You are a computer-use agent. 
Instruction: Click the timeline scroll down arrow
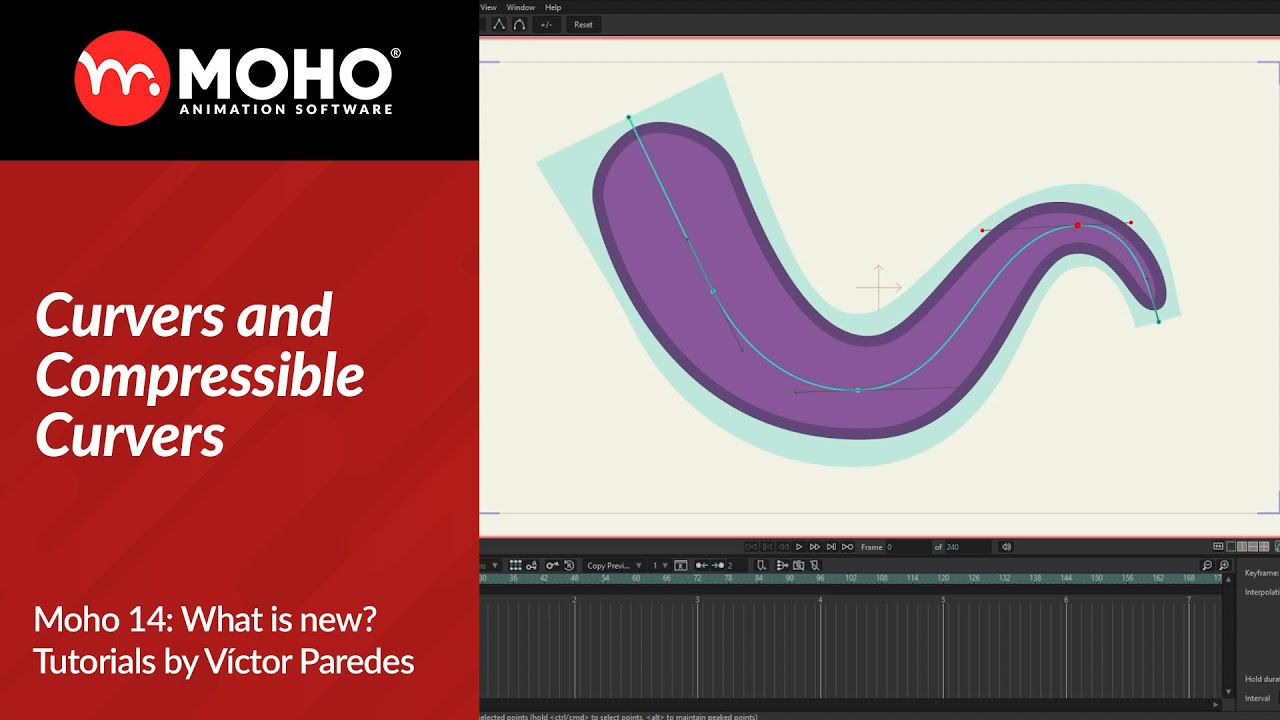1228,692
